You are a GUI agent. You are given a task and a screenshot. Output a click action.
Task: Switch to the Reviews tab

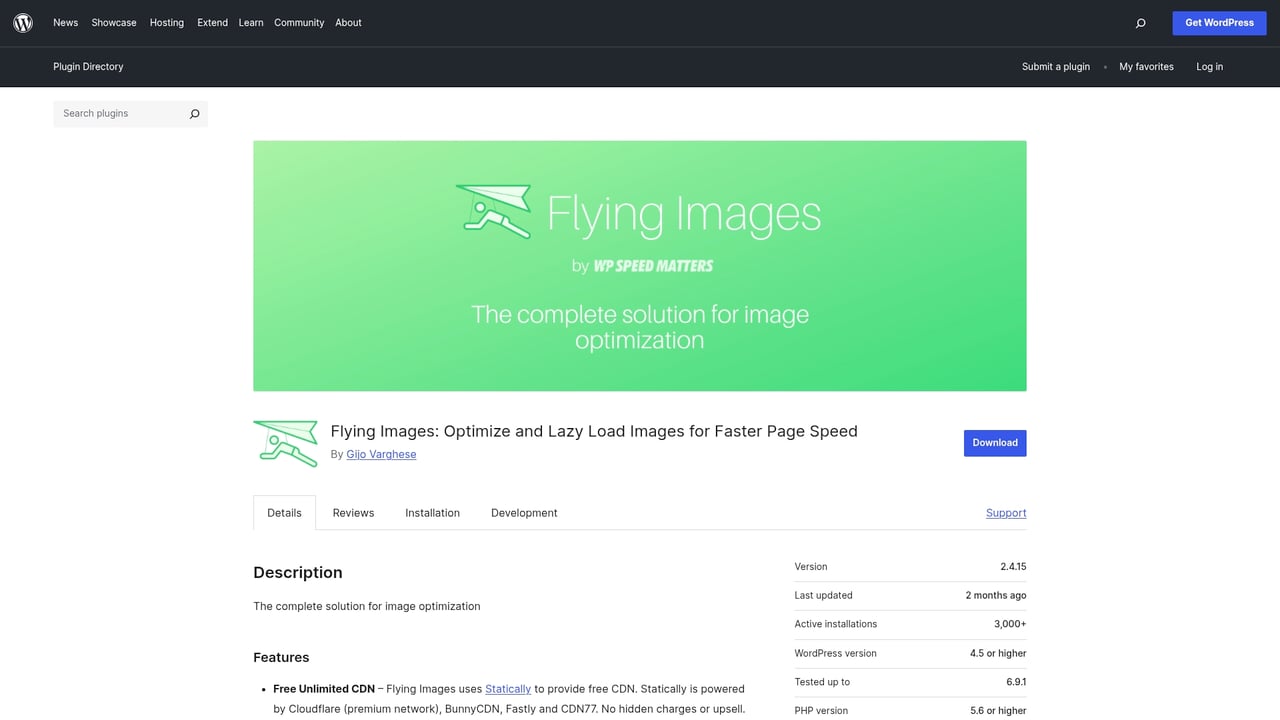[352, 512]
